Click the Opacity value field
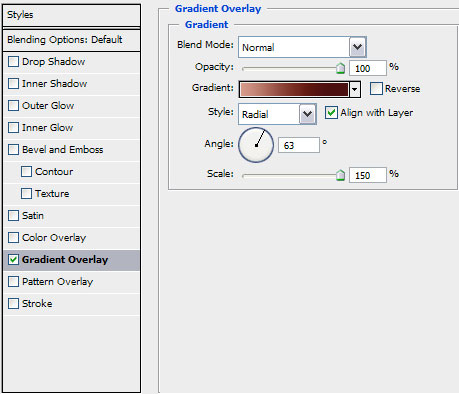 (368, 68)
